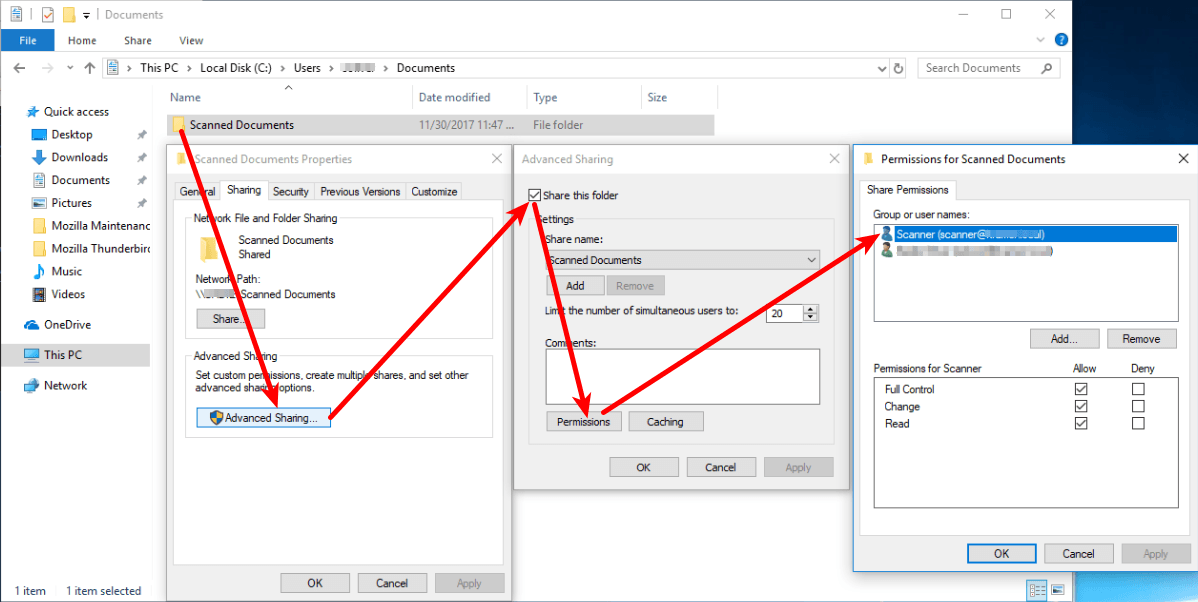1198x602 pixels.
Task: Open the Help question mark icon
Action: (1061, 40)
